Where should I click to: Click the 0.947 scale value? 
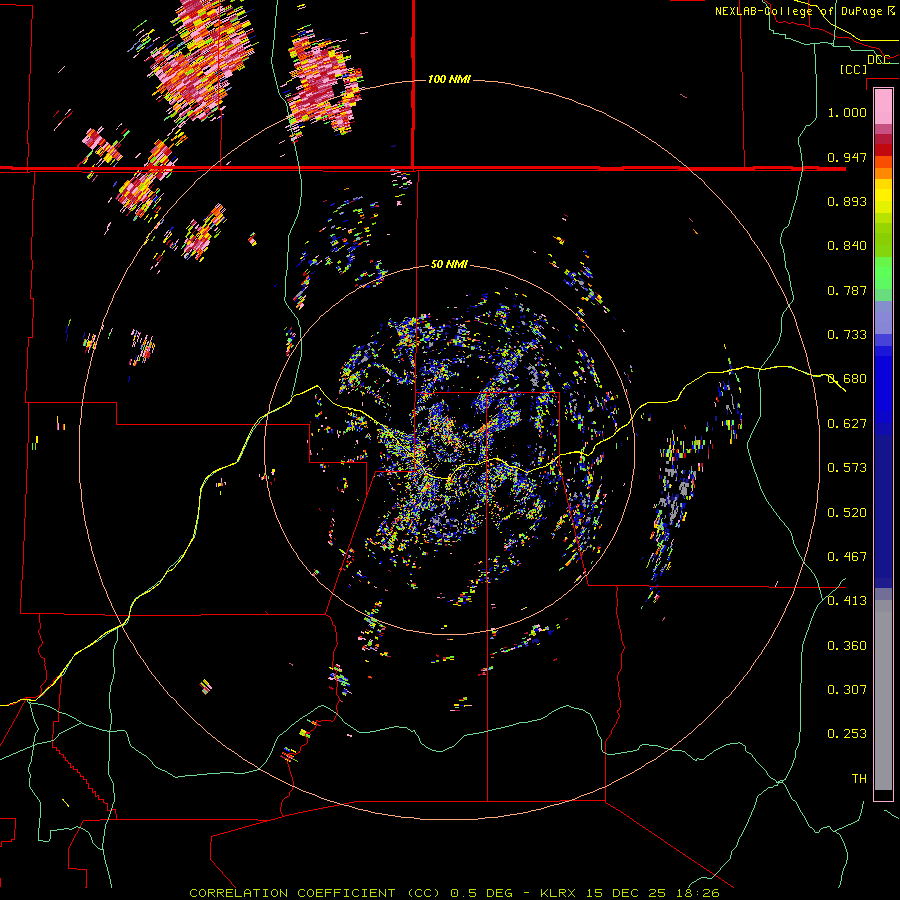847,157
